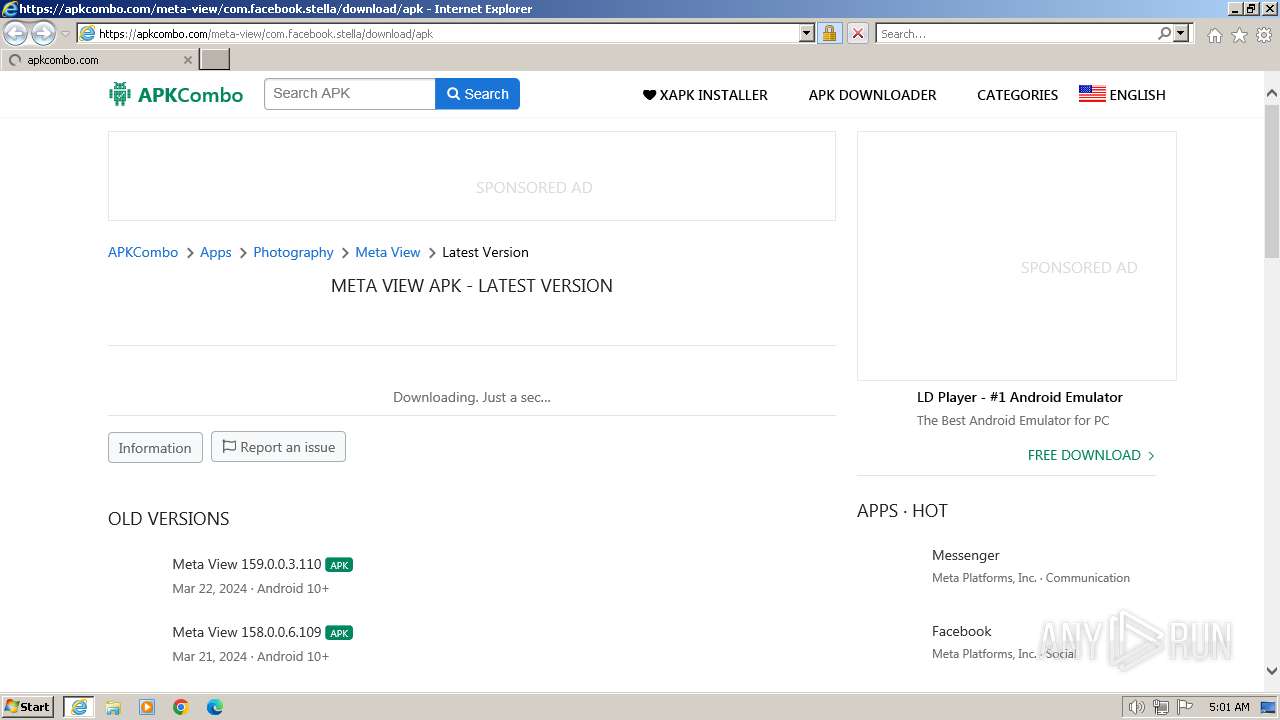
Task: Open a new blank tab
Action: click(x=215, y=59)
